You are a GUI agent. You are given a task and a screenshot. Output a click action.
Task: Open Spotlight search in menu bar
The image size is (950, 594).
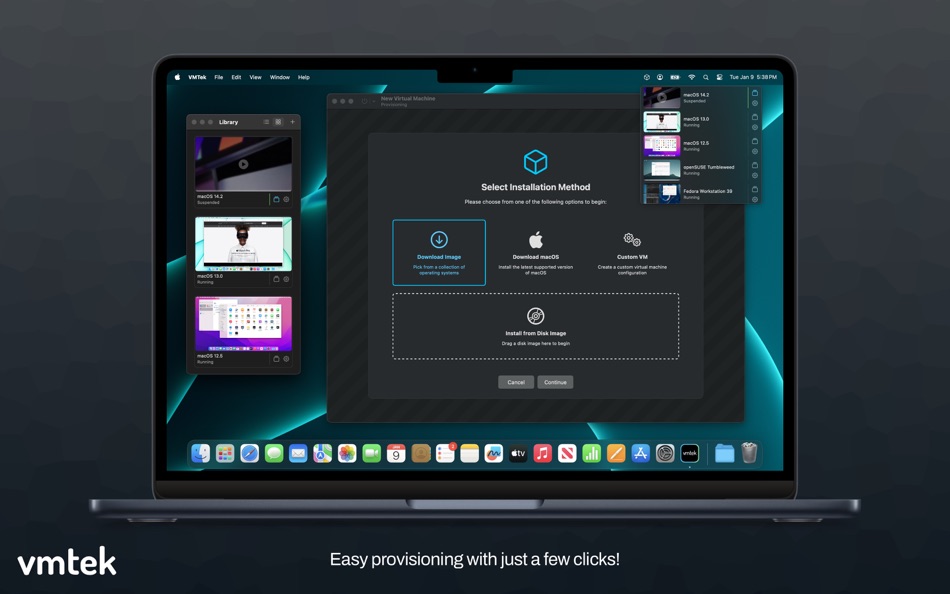(706, 77)
